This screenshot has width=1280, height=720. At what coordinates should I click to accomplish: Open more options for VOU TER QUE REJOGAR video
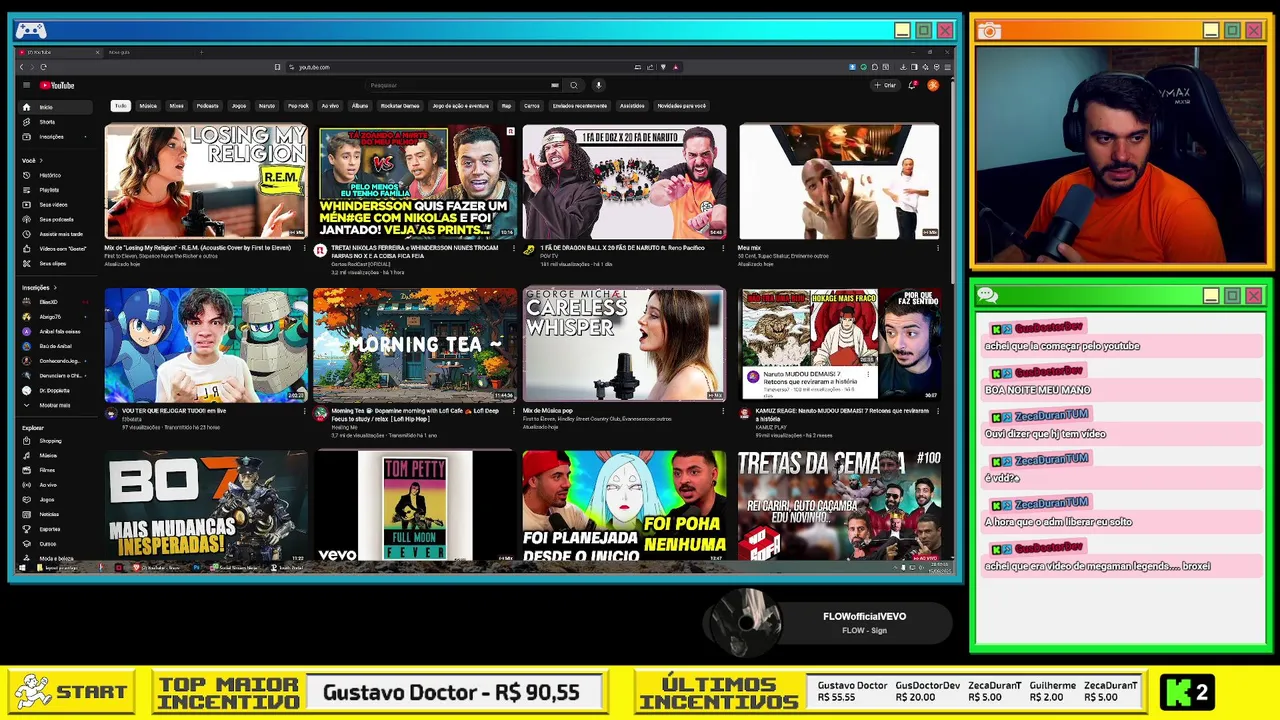pyautogui.click(x=305, y=411)
